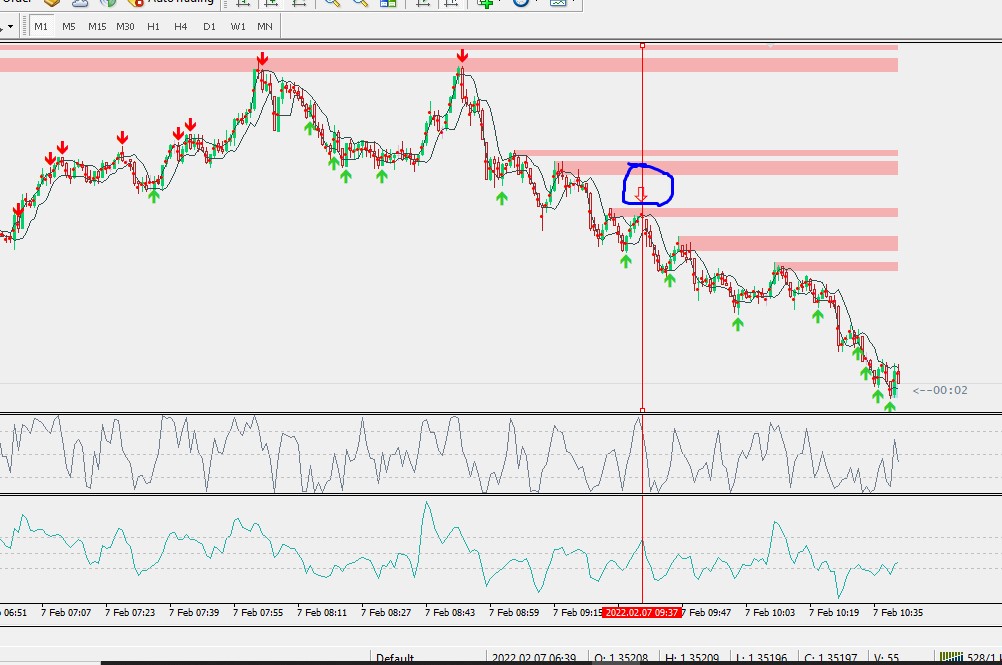Click the 7 Feb 10:19 time label

(834, 612)
